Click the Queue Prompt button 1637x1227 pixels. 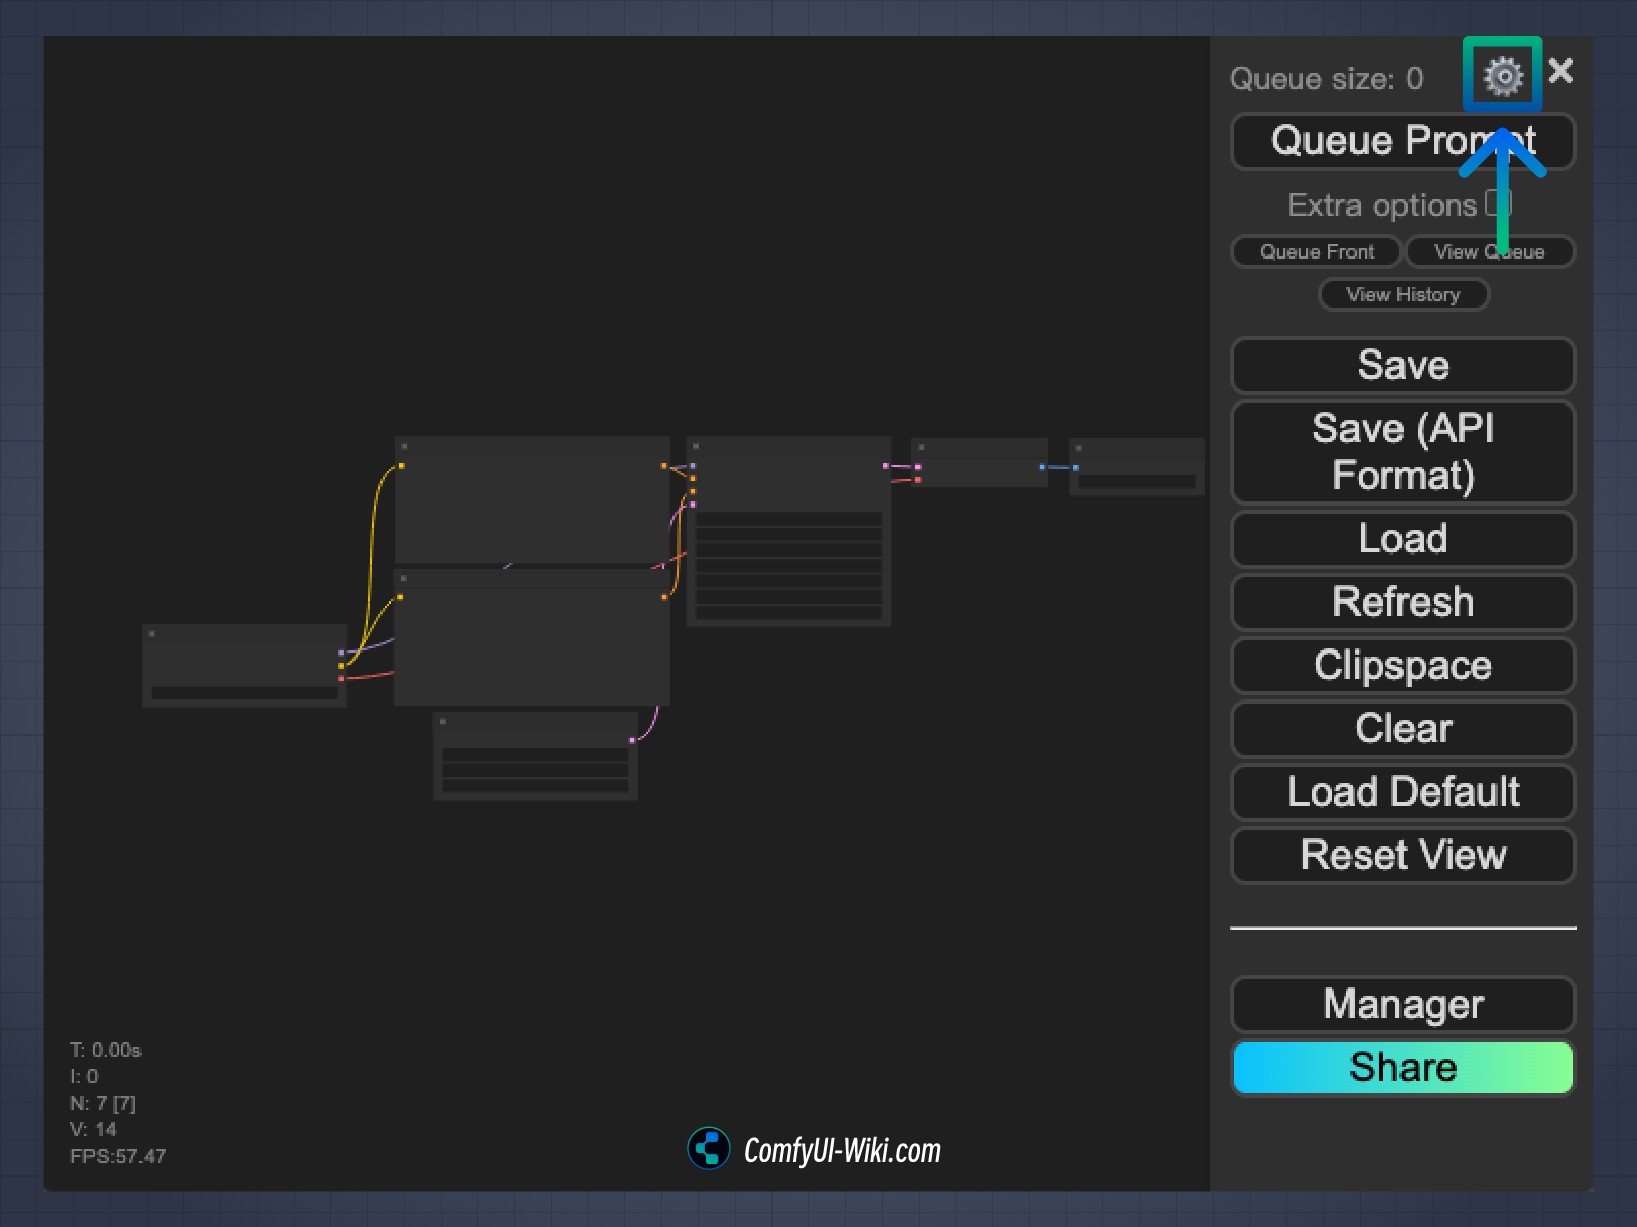[x=1402, y=141]
